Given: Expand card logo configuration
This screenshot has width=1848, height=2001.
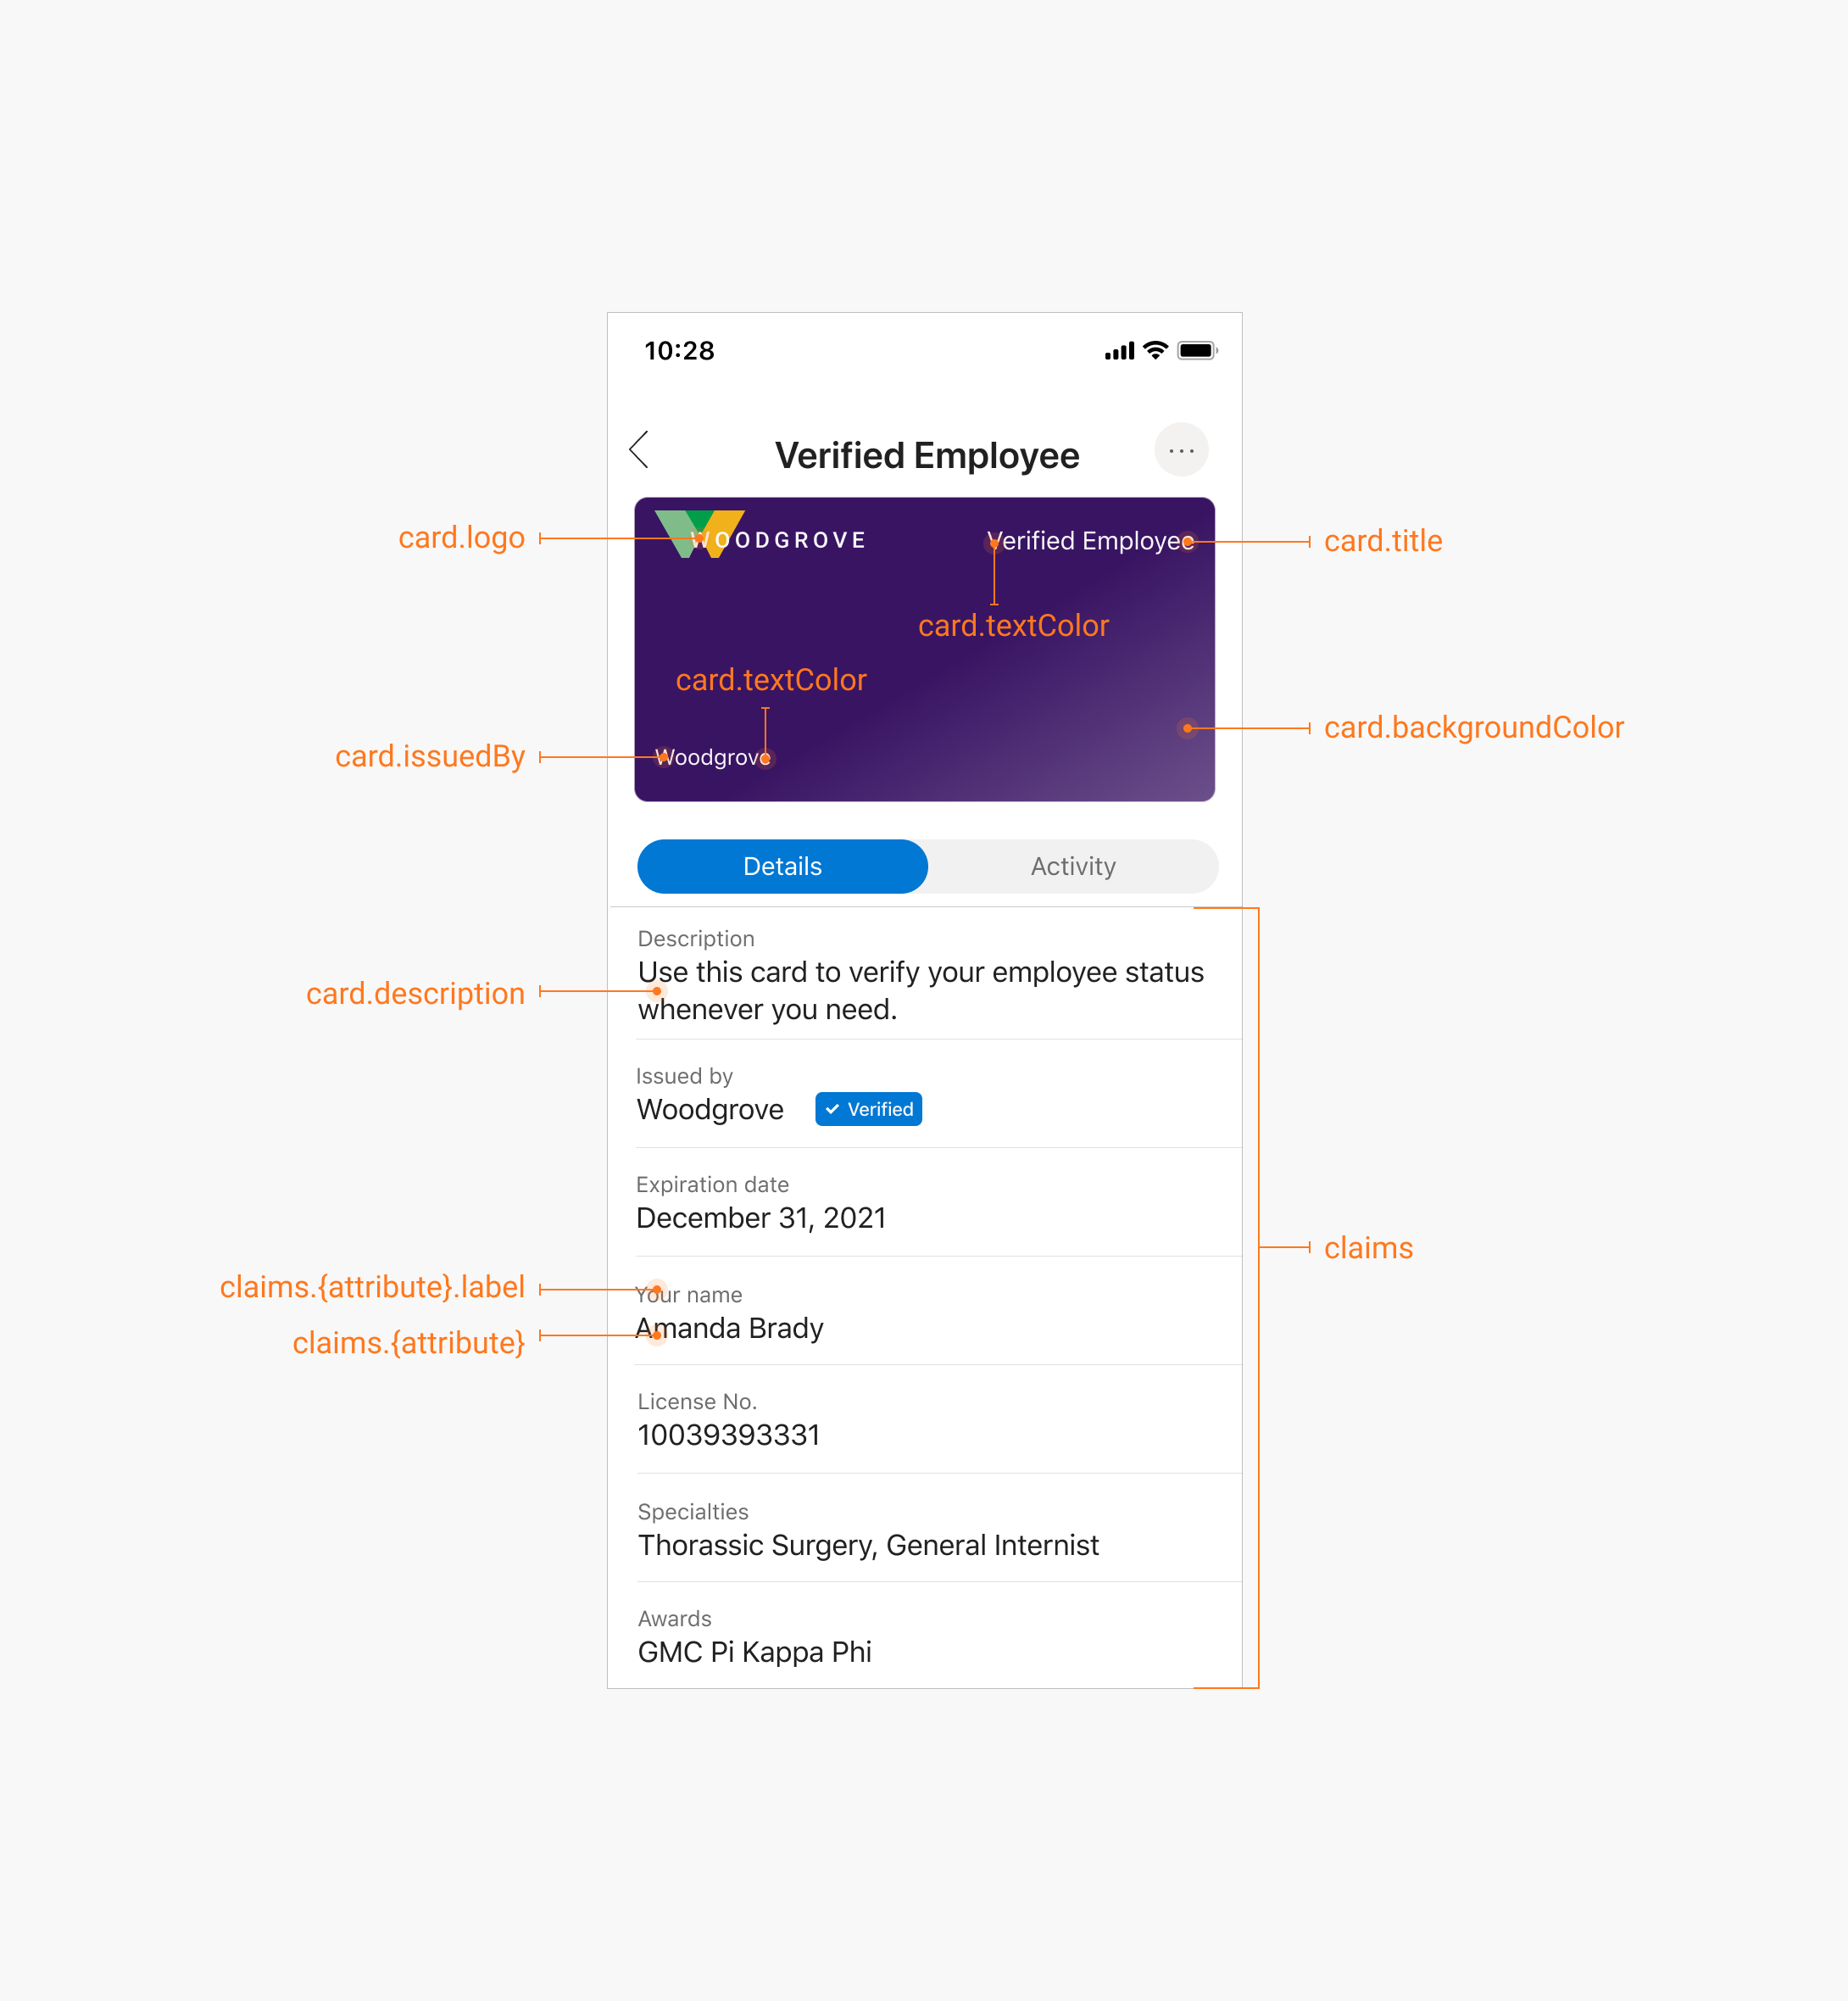Looking at the screenshot, I should (x=462, y=537).
